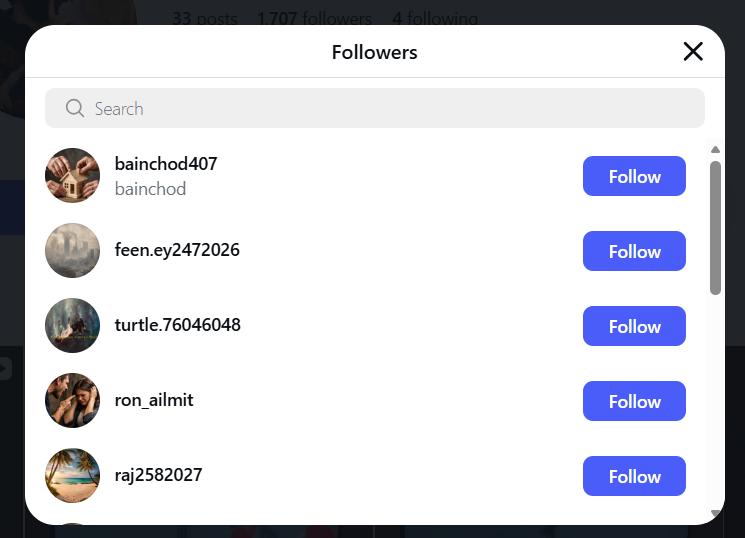Click the search magnifier icon
The image size is (745, 538).
point(74,108)
